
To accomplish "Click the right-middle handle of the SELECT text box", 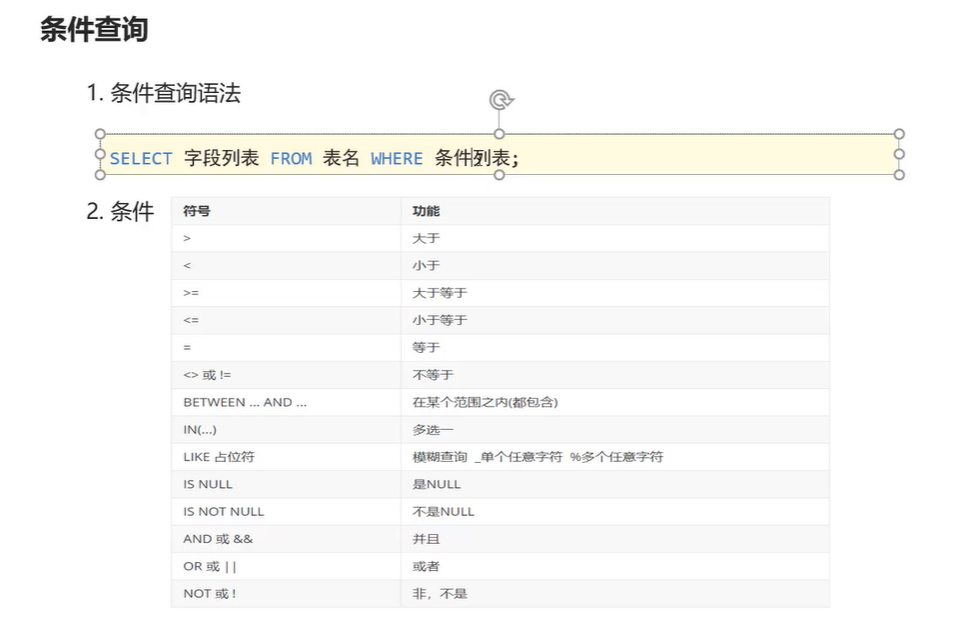I will (898, 154).
